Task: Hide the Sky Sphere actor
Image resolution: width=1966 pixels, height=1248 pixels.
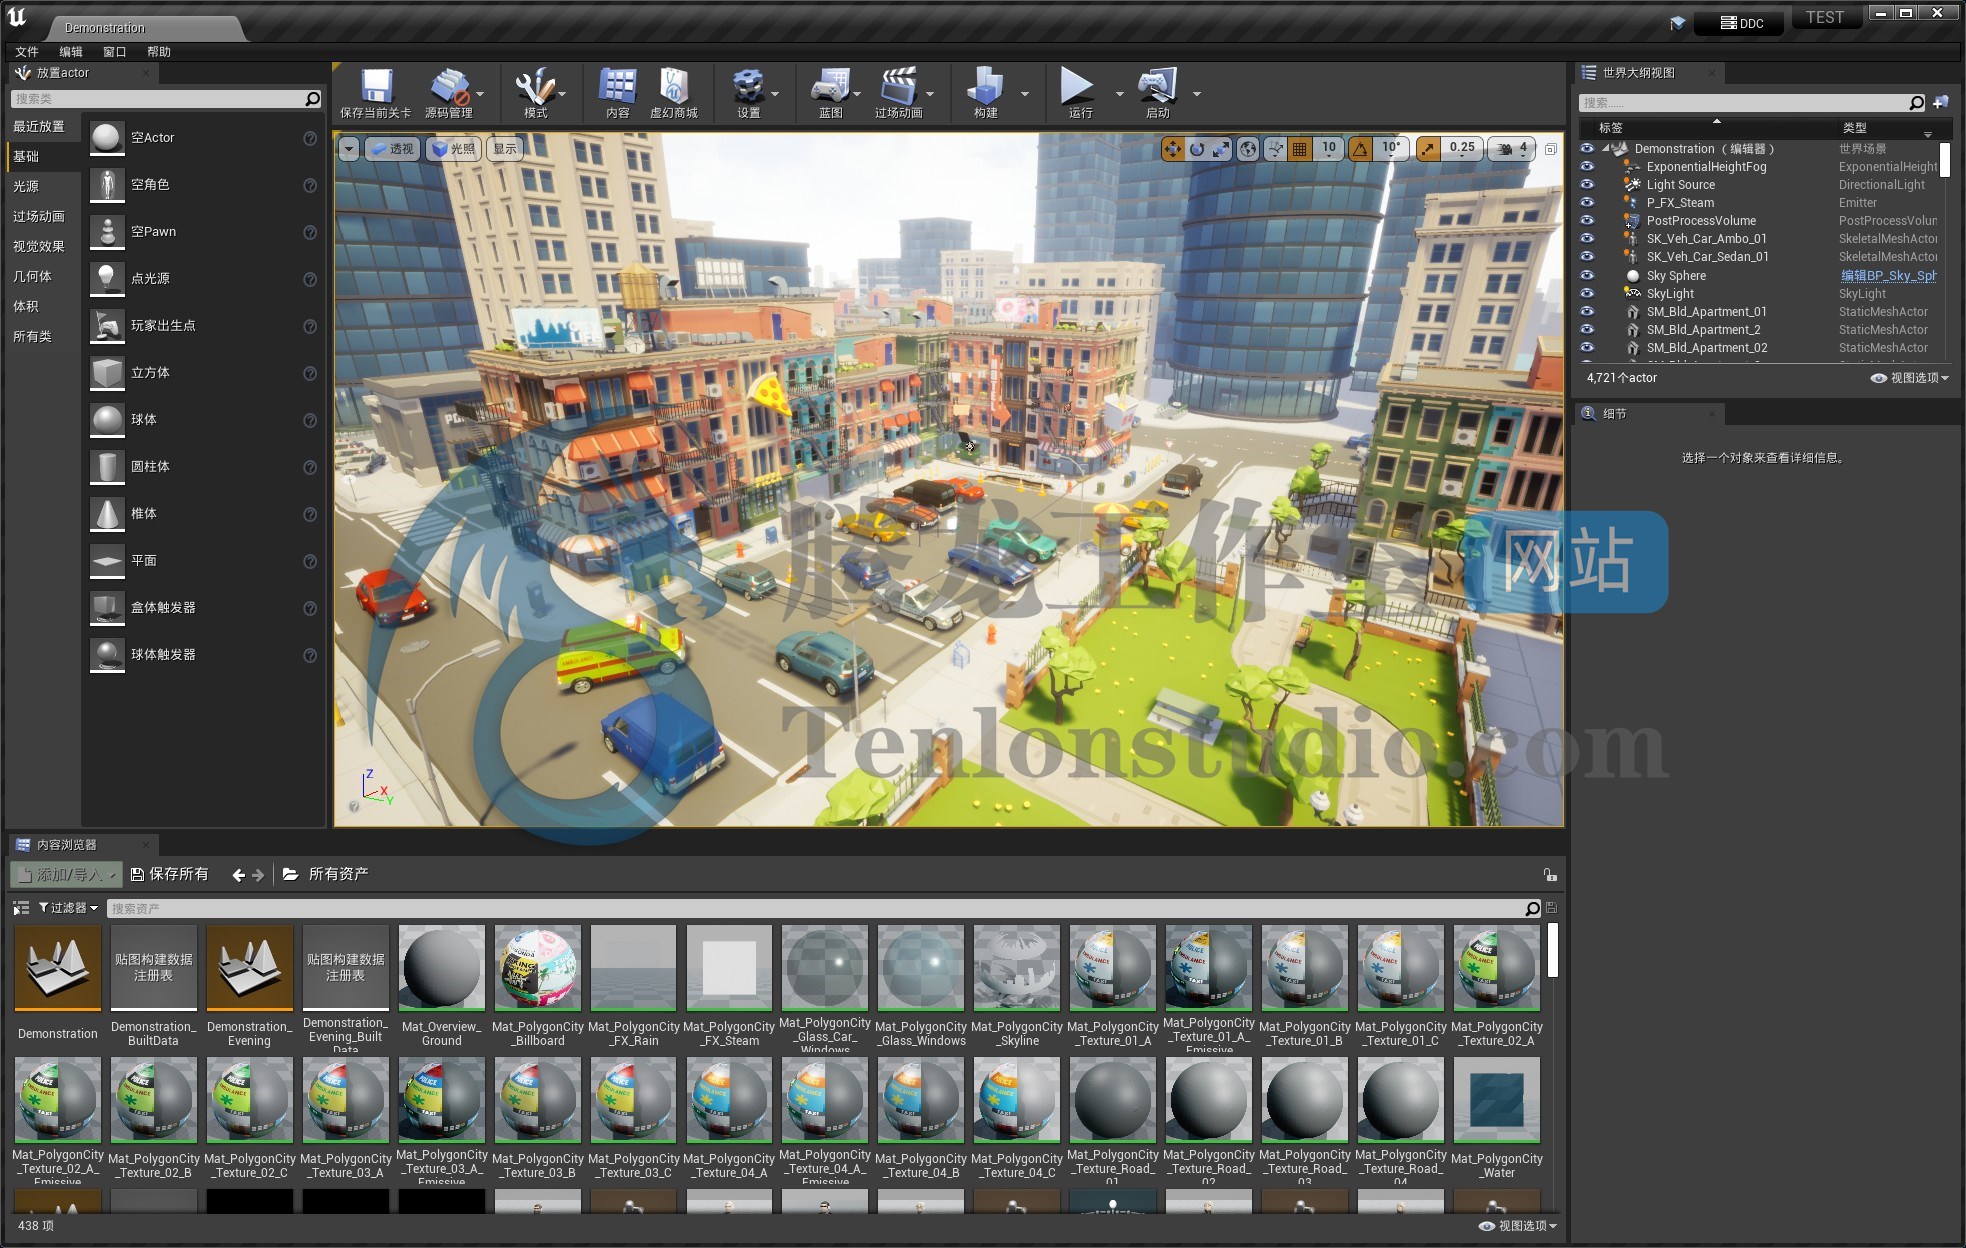Action: [1587, 276]
